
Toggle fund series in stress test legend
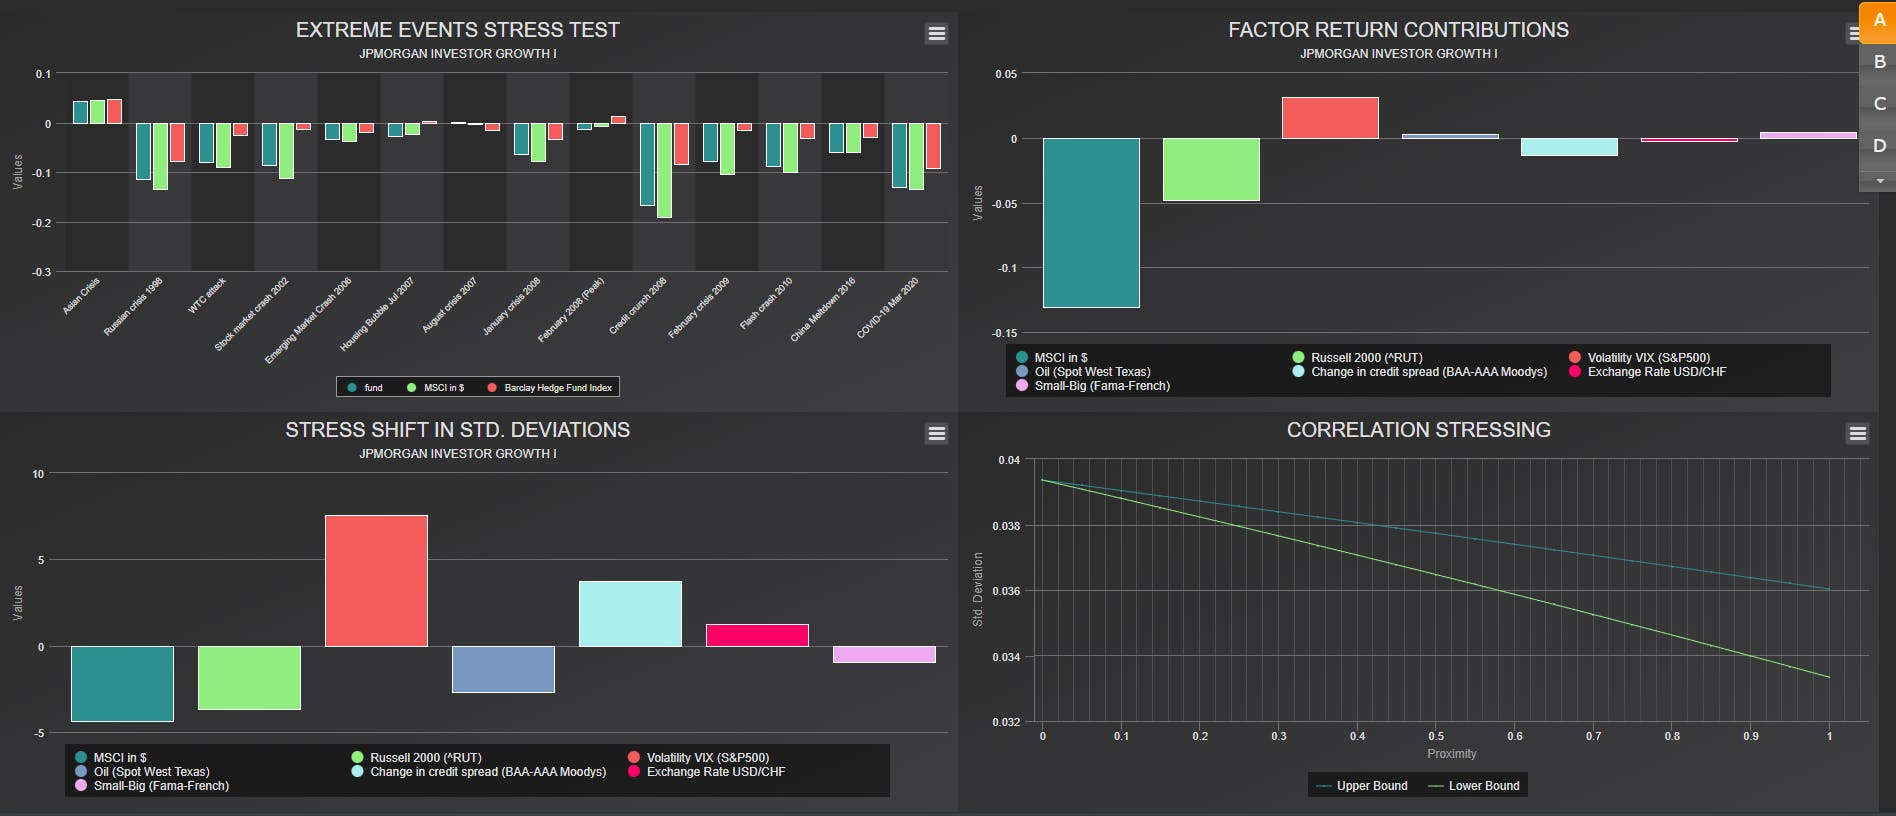coord(364,387)
